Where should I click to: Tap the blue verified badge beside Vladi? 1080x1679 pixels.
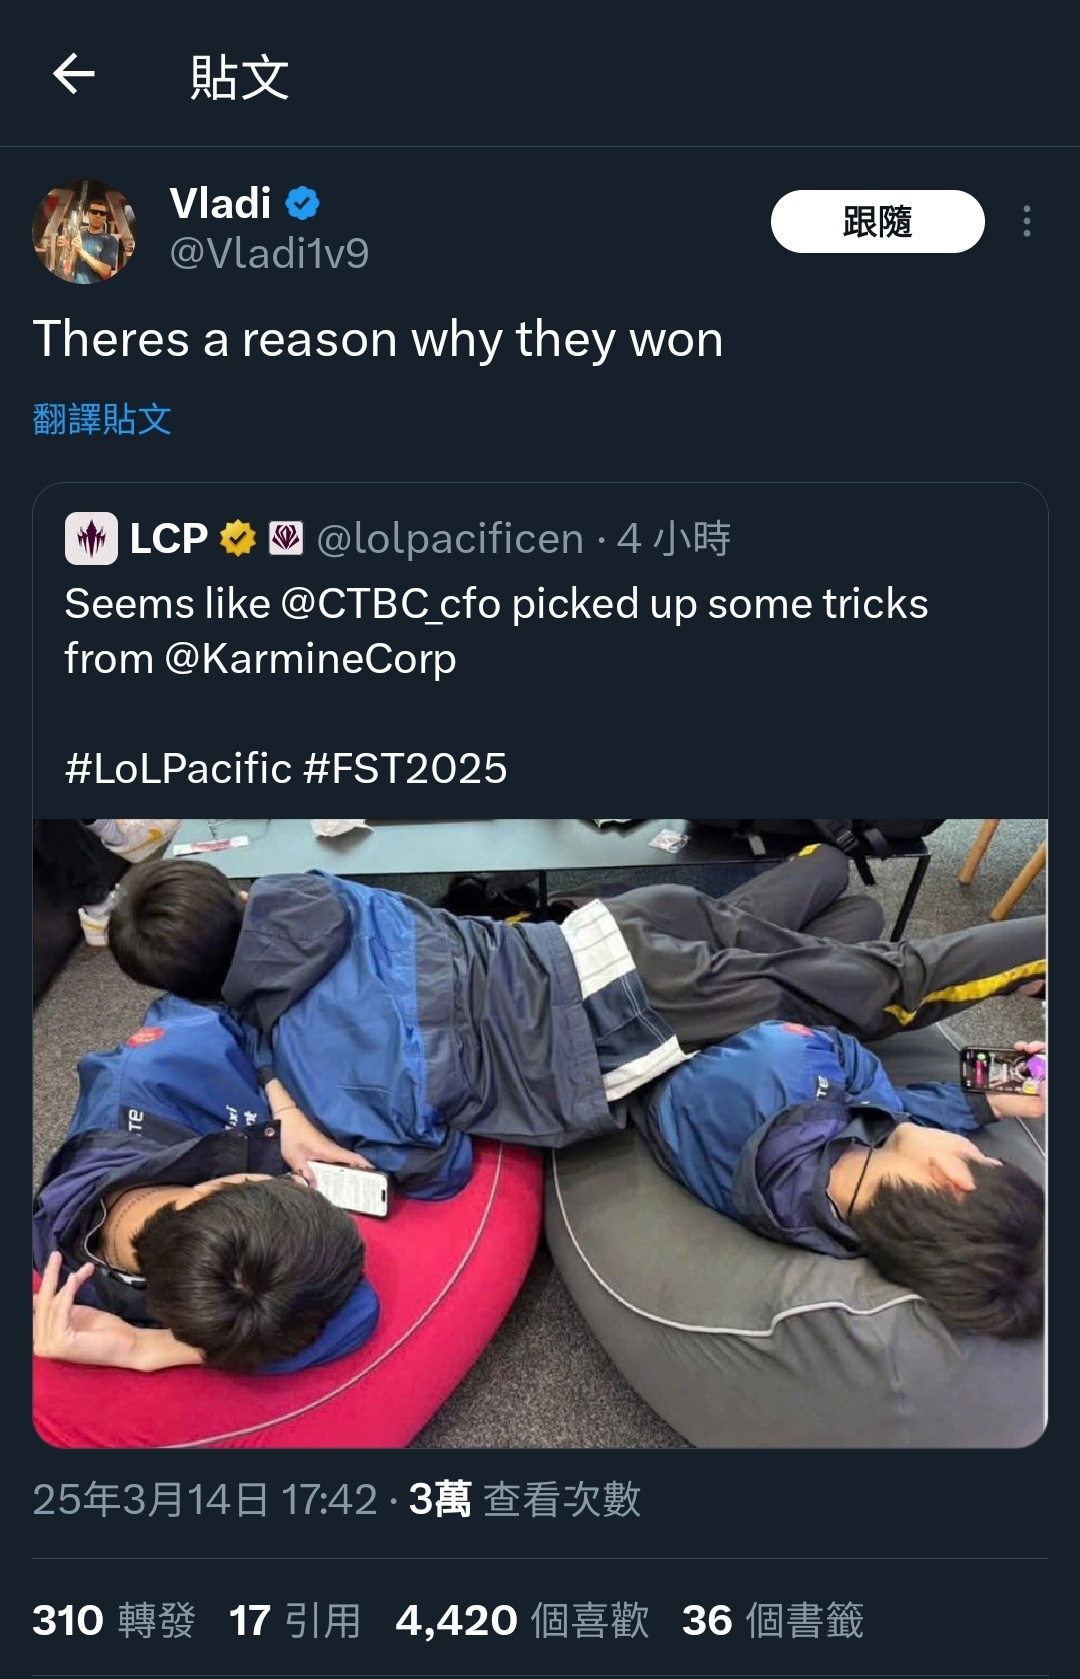tap(303, 204)
